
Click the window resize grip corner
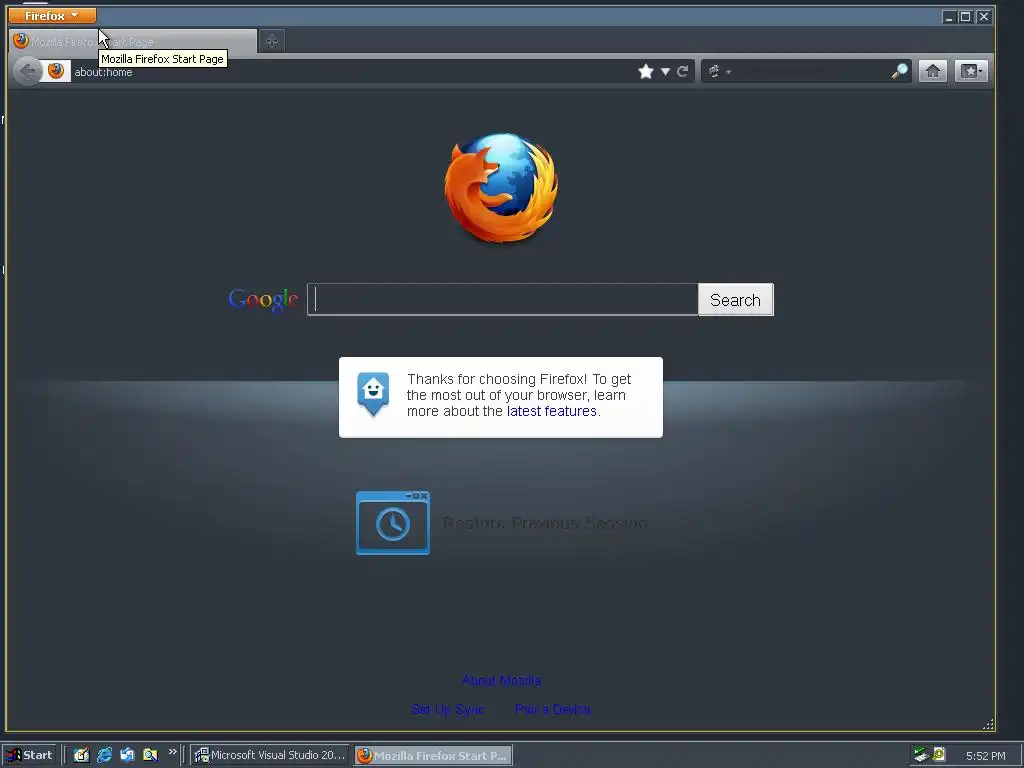click(x=989, y=724)
